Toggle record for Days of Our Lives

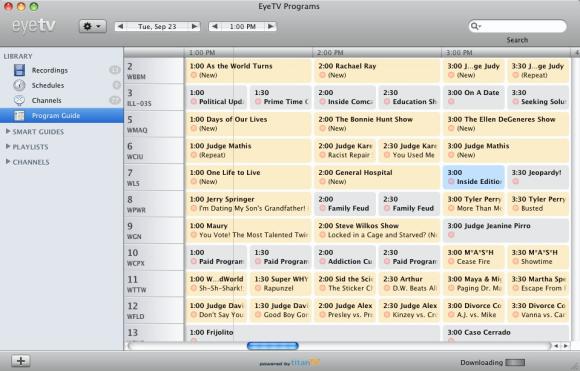click(x=193, y=128)
